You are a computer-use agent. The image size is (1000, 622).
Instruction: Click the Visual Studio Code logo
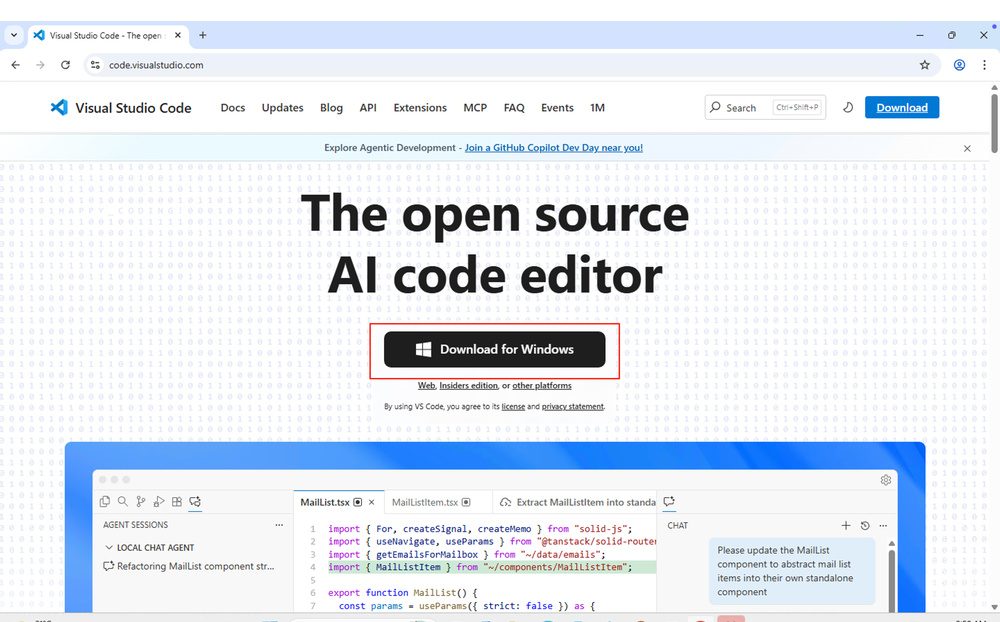point(59,108)
